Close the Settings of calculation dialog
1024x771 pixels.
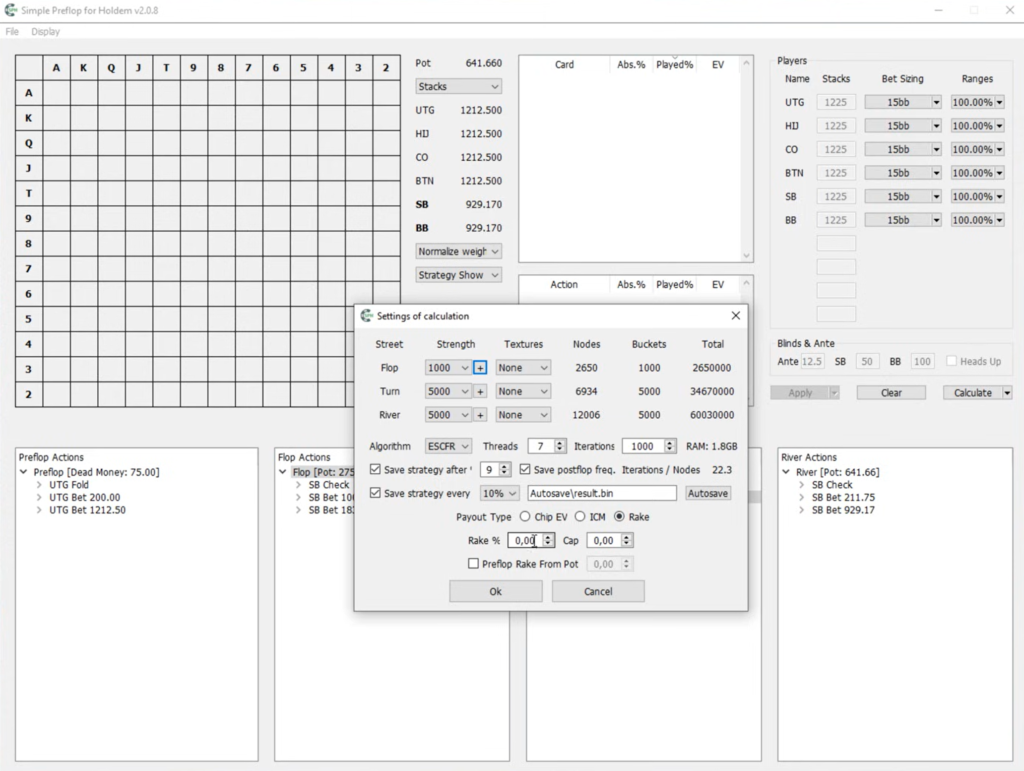735,316
